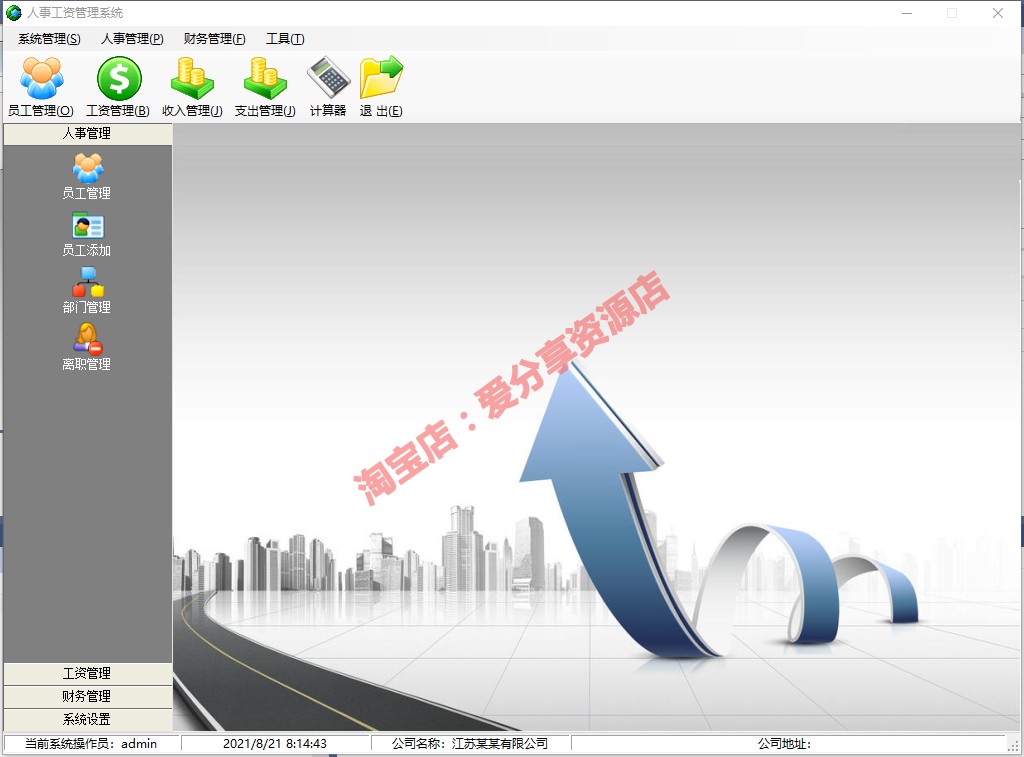Click the app icon in title bar
Image resolution: width=1024 pixels, height=757 pixels.
click(14, 12)
